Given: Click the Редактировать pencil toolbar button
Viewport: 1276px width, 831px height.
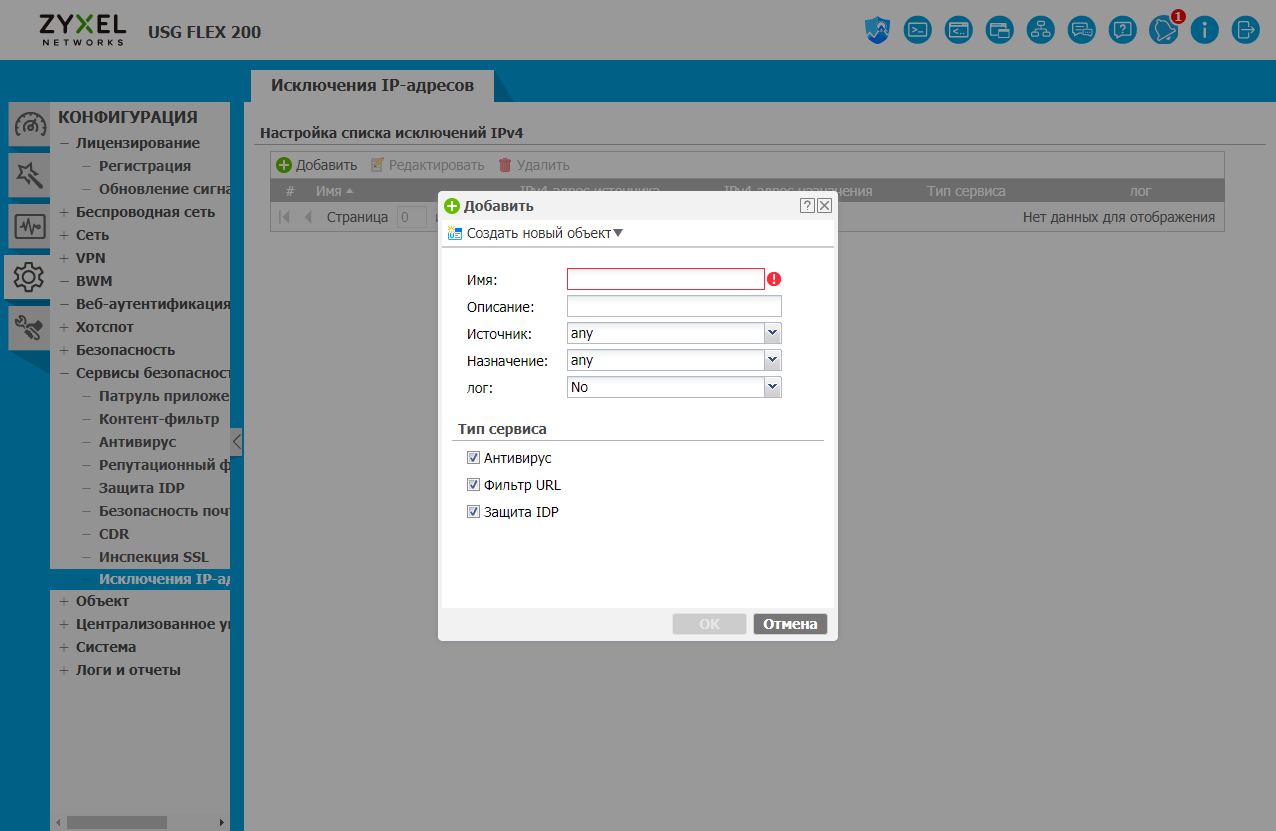Looking at the screenshot, I should point(427,165).
